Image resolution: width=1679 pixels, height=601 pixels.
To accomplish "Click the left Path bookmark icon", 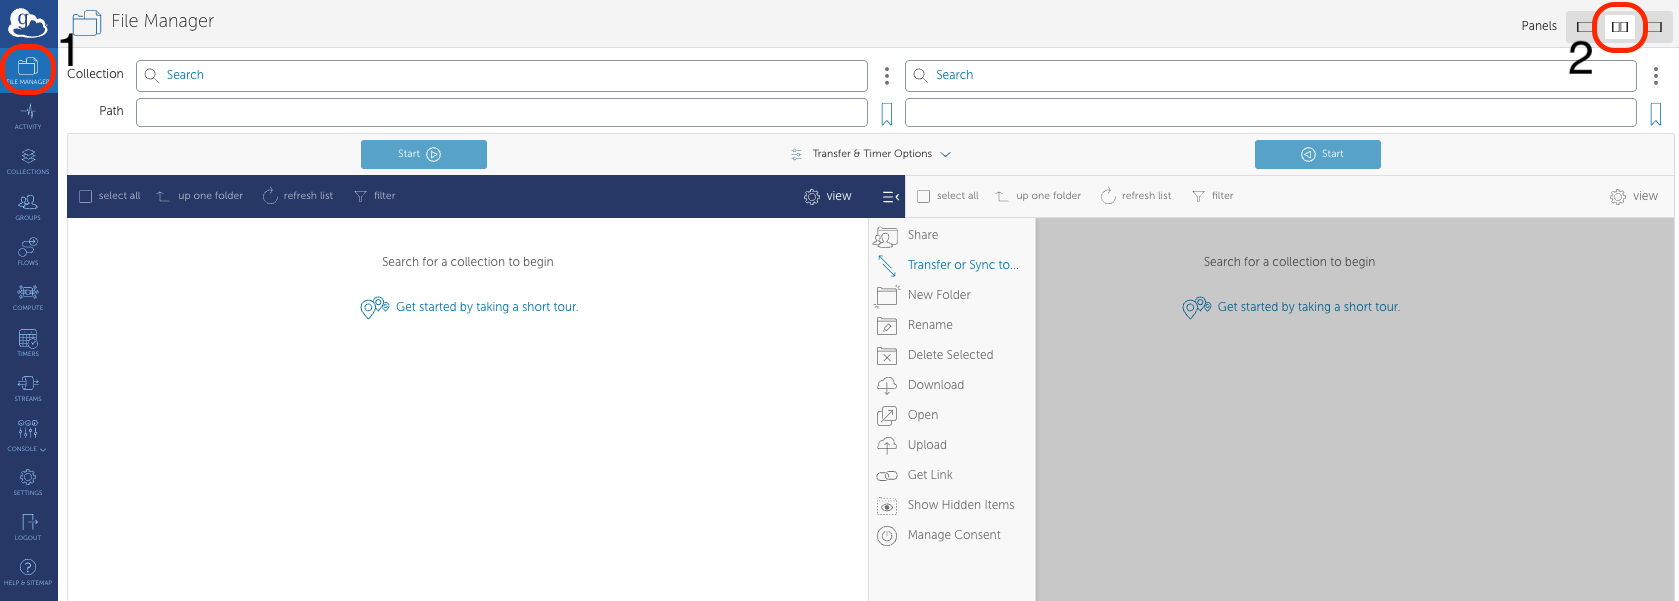I will click(x=886, y=114).
